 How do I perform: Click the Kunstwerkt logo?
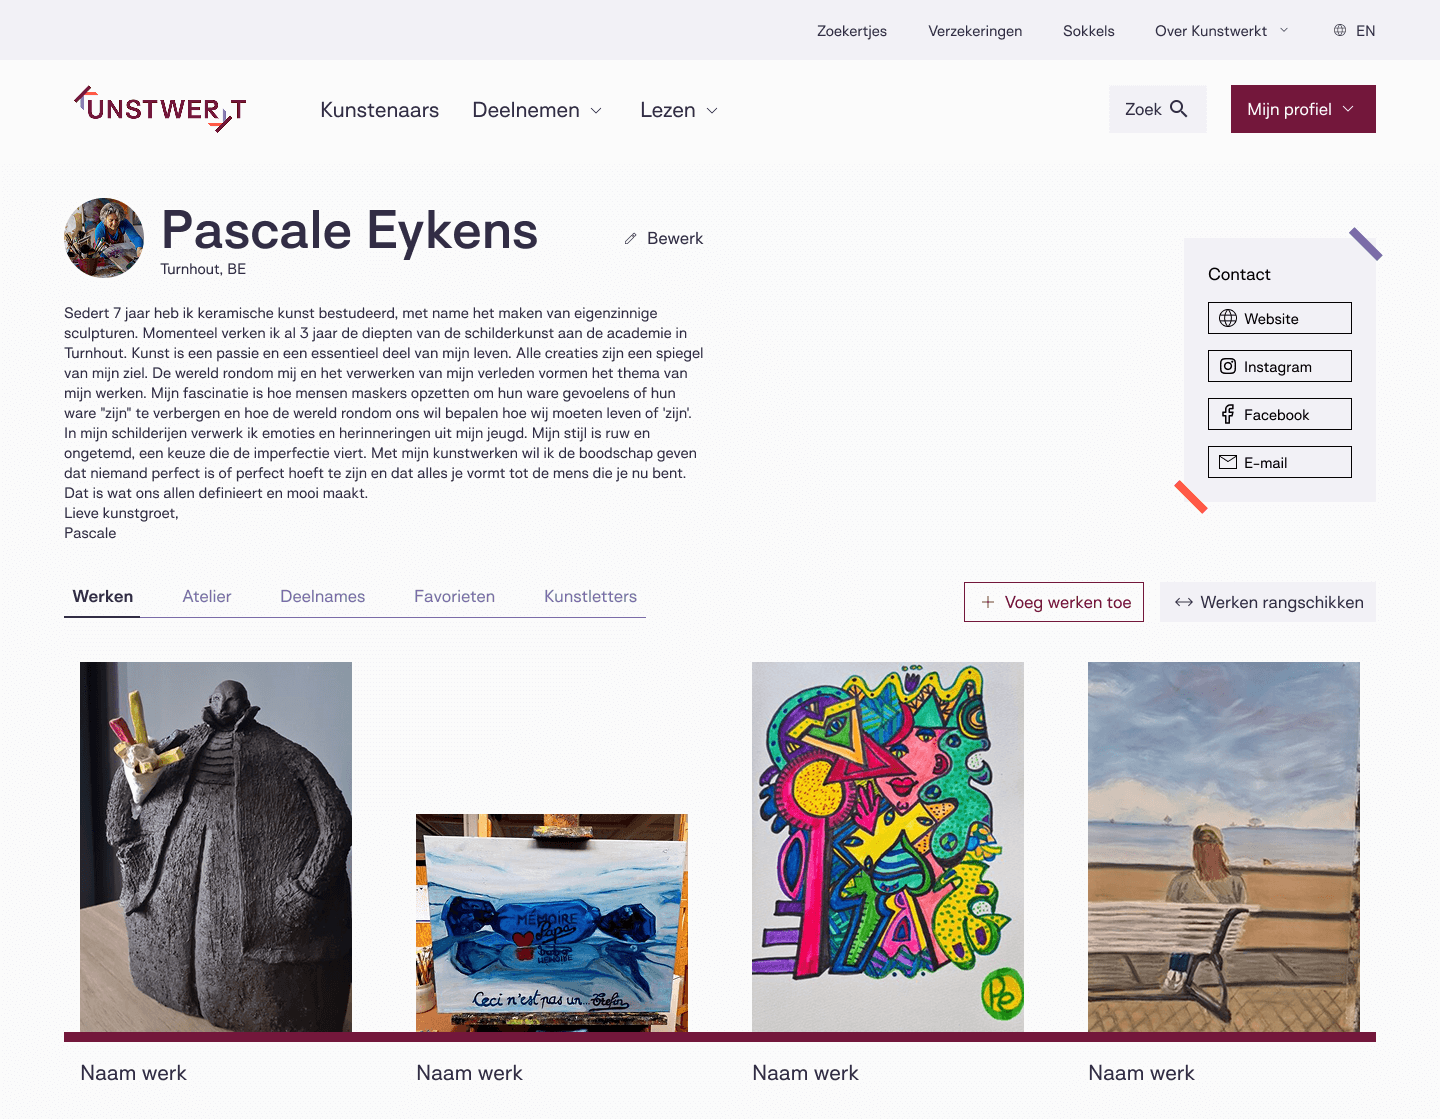[x=160, y=109]
